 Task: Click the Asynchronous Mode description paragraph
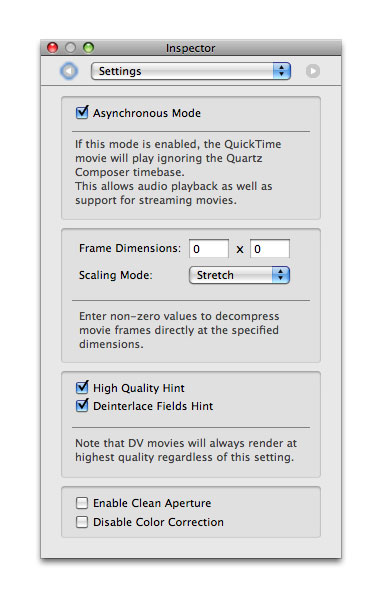[178, 172]
